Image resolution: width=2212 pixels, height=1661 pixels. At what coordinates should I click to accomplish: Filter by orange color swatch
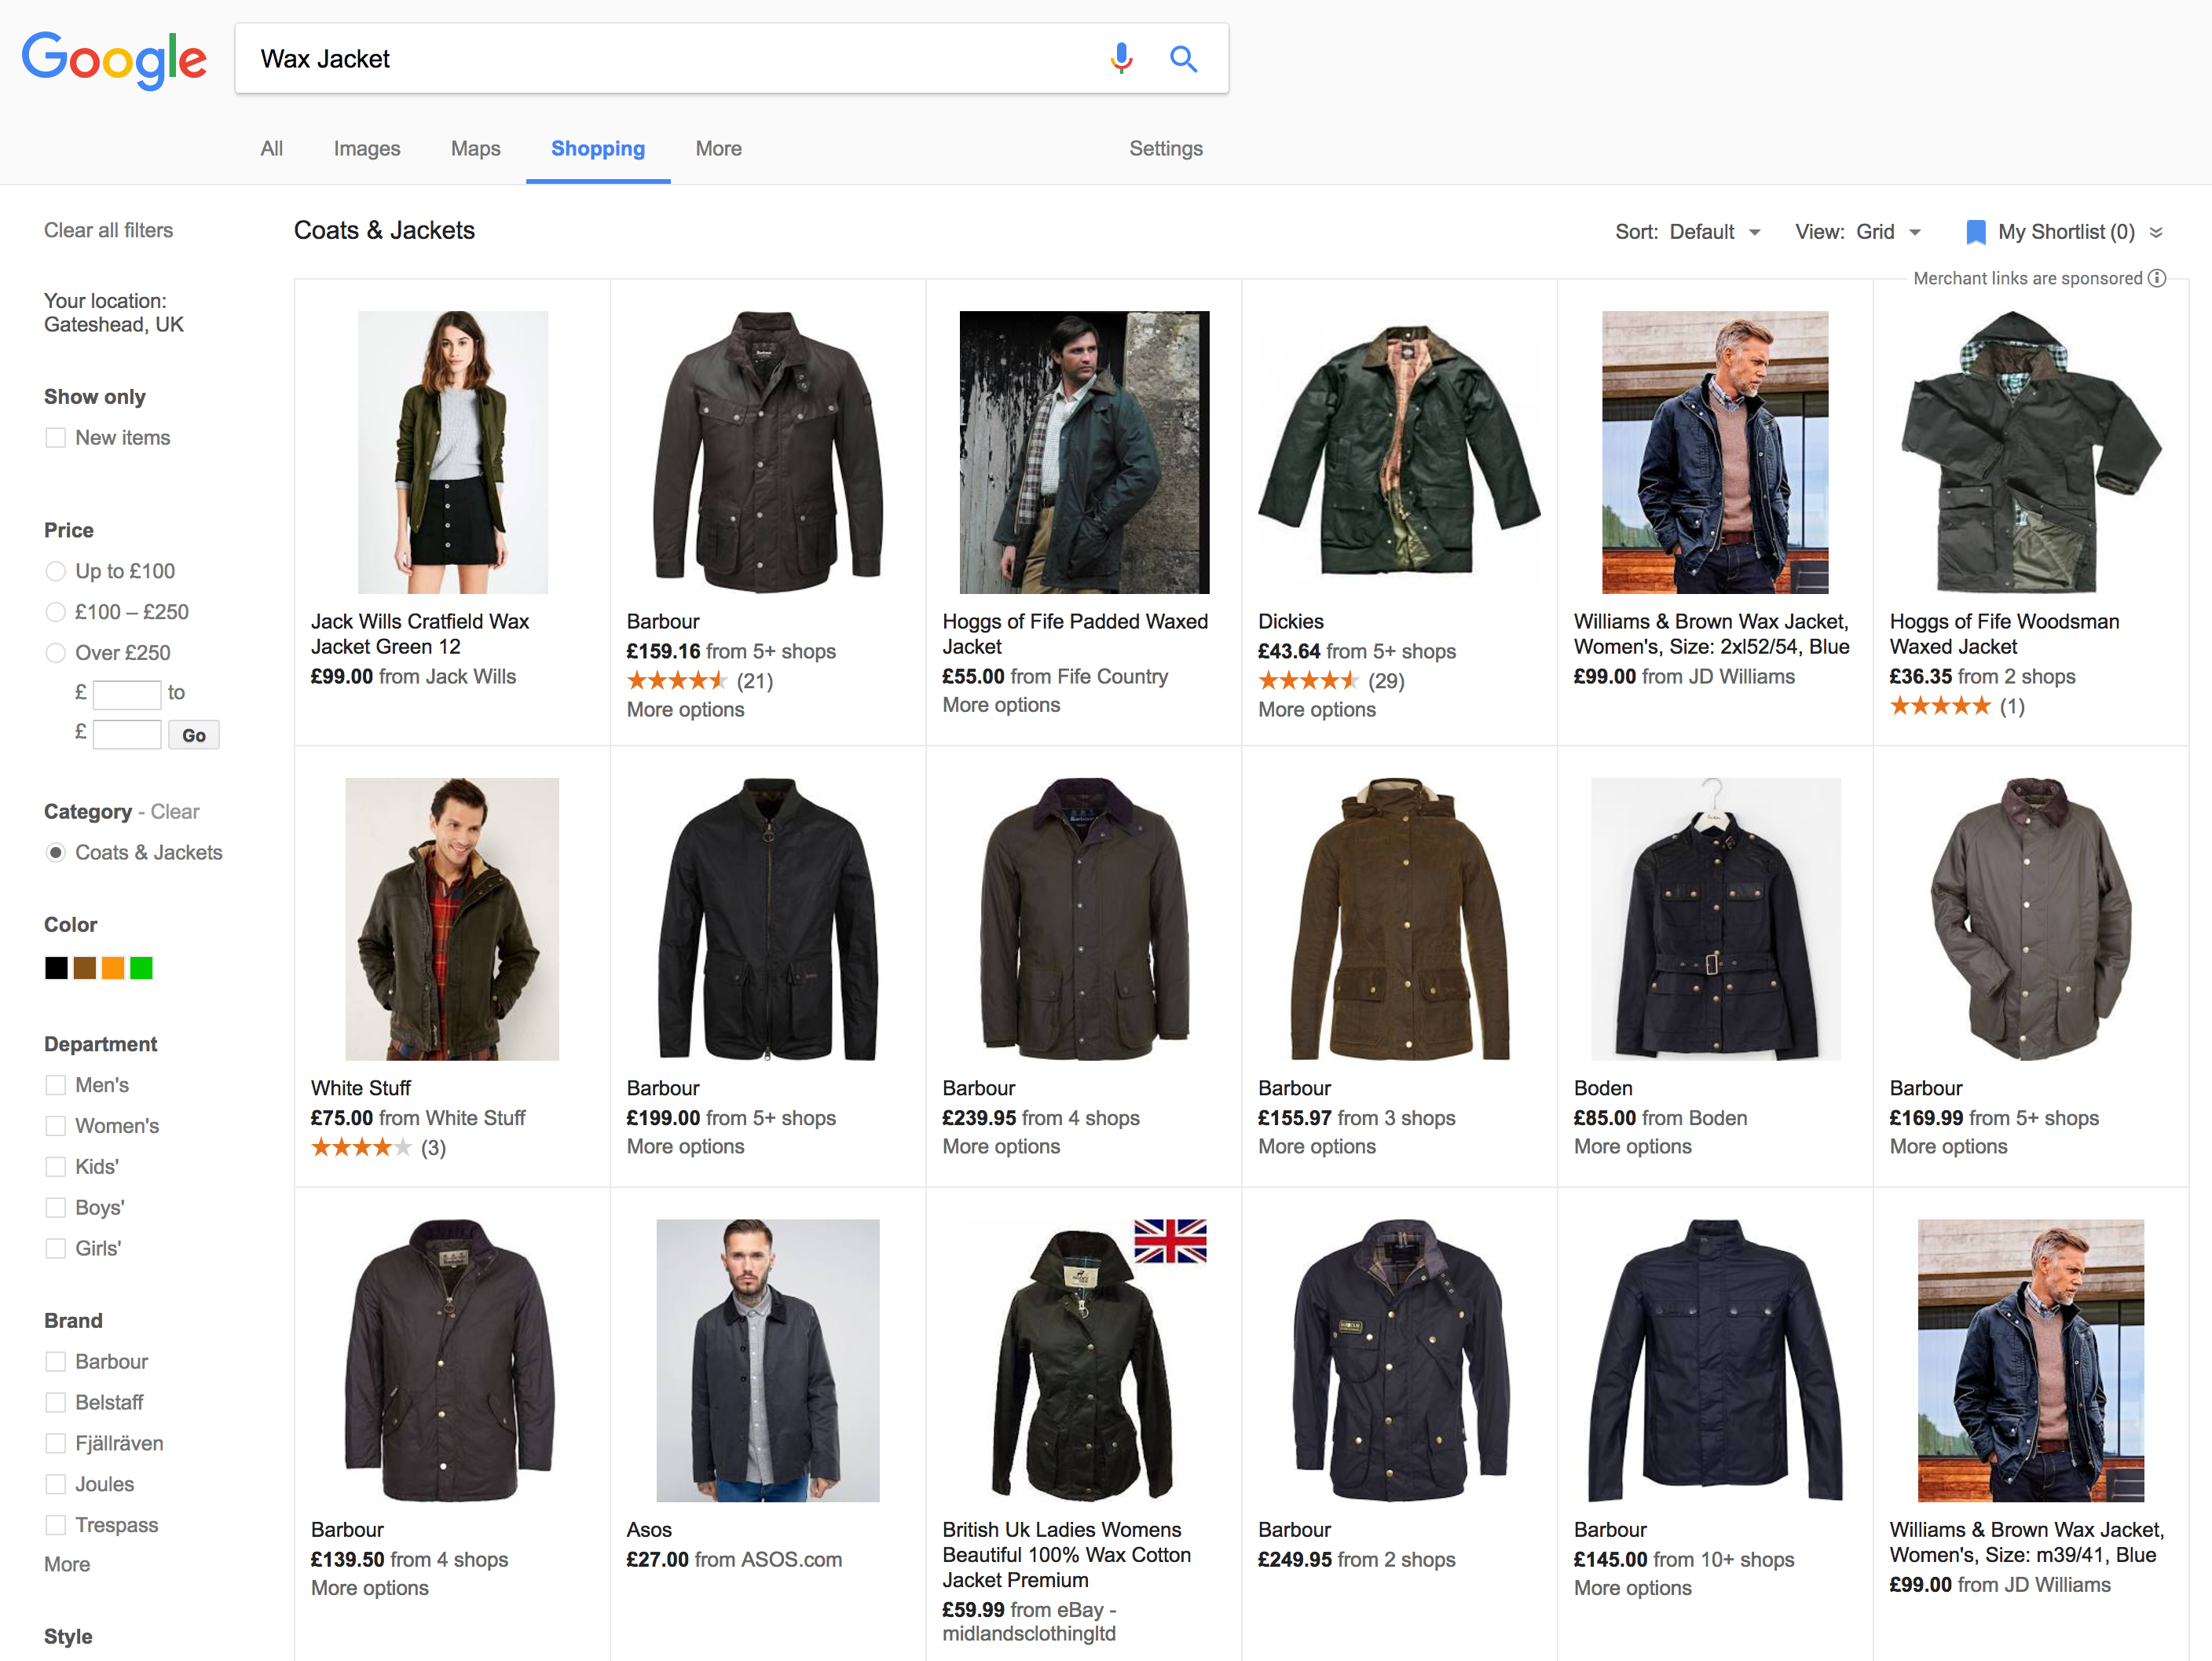click(113, 968)
